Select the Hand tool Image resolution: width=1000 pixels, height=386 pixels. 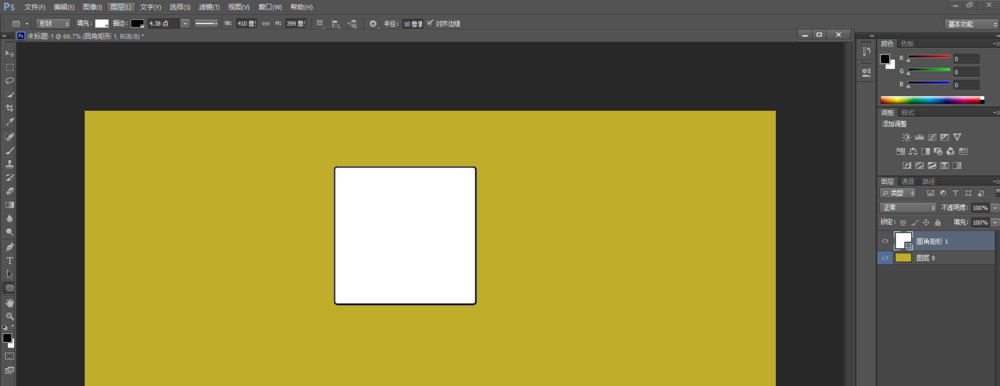pos(10,302)
